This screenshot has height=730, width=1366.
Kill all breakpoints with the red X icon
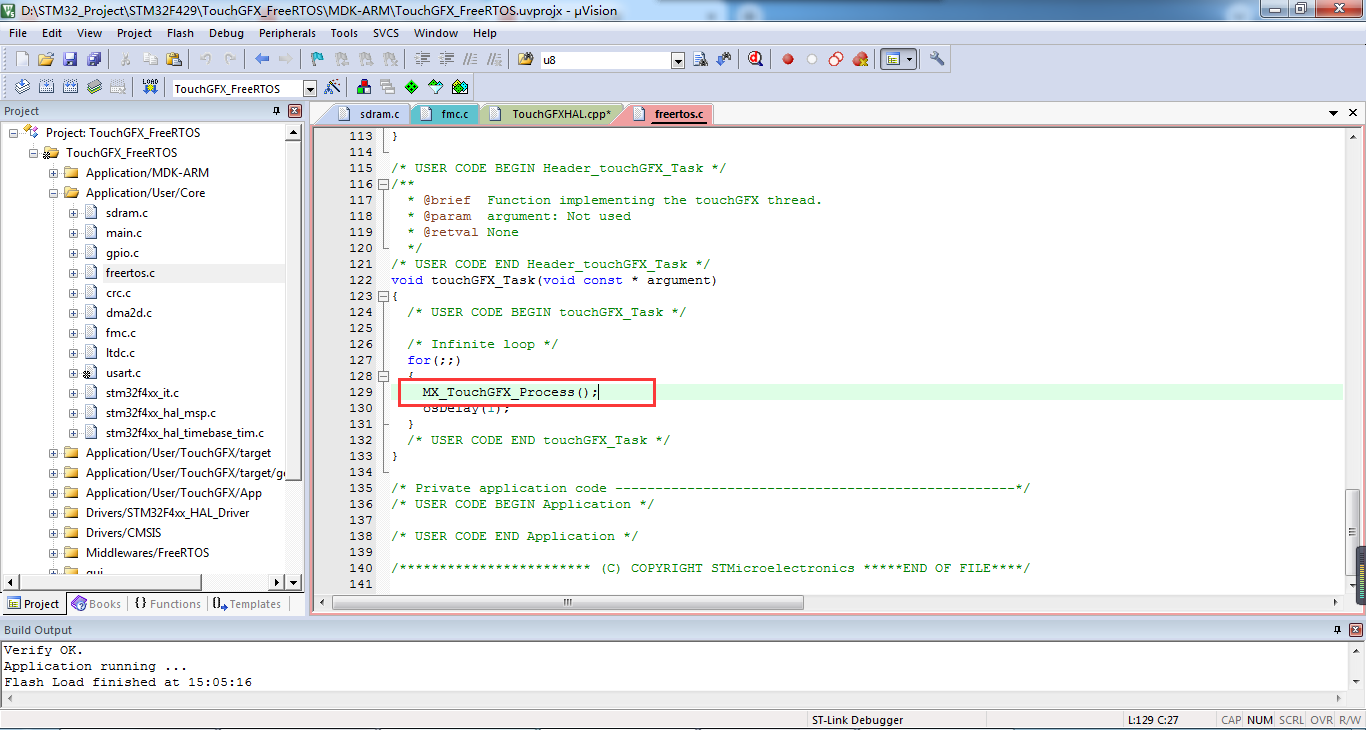pos(860,60)
